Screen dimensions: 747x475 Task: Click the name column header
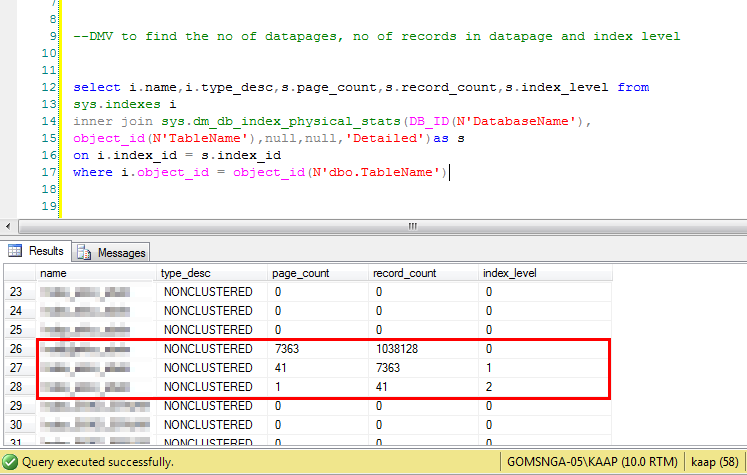click(x=95, y=273)
